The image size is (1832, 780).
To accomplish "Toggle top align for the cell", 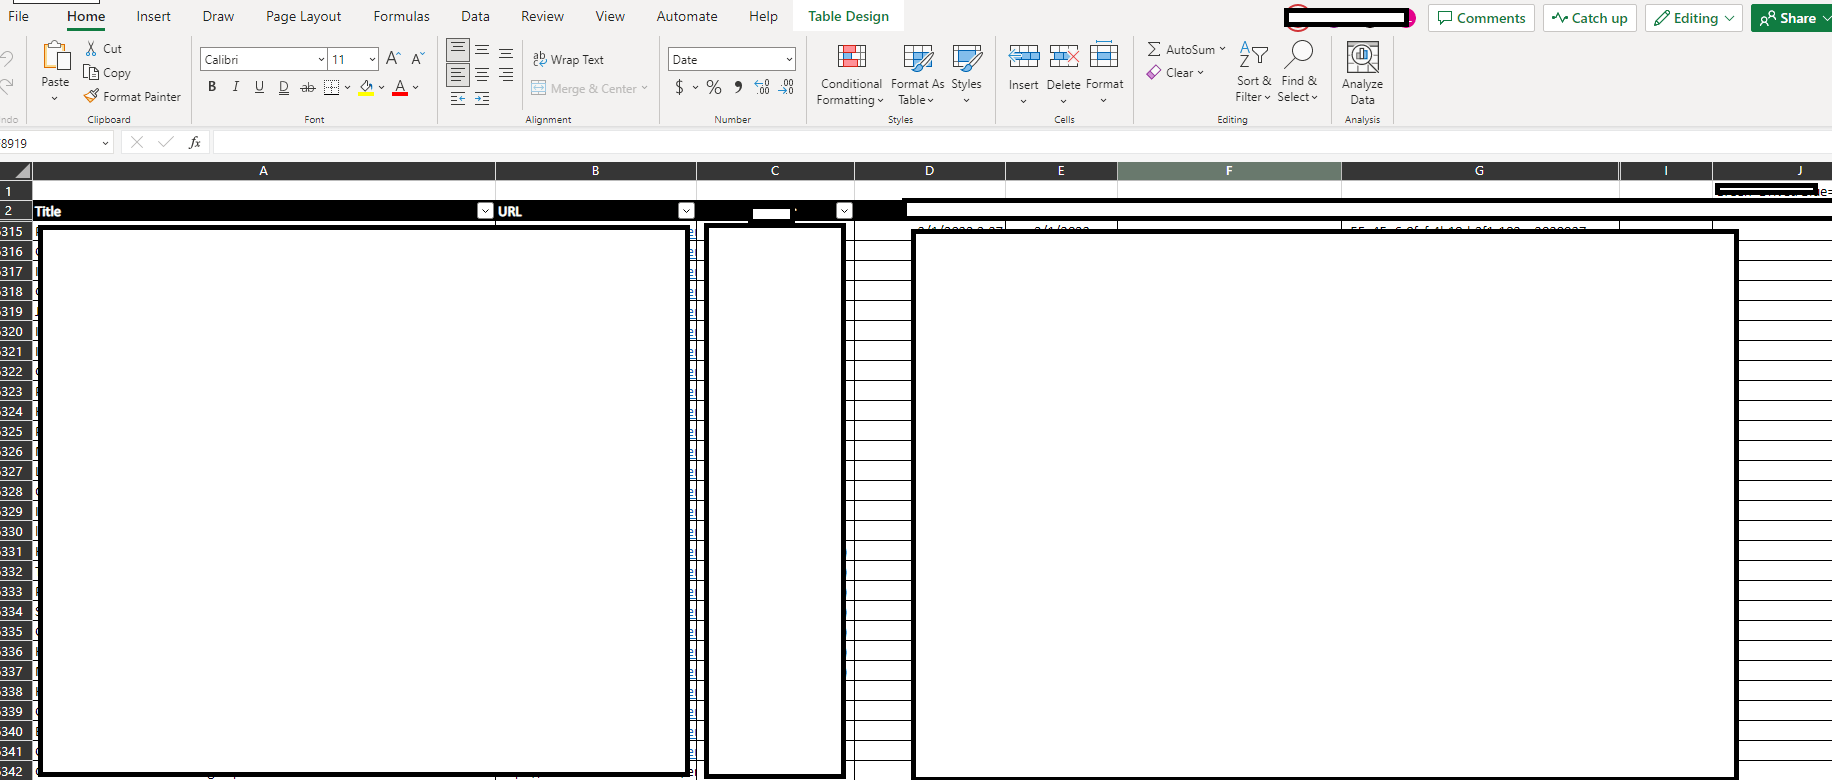I will (458, 50).
